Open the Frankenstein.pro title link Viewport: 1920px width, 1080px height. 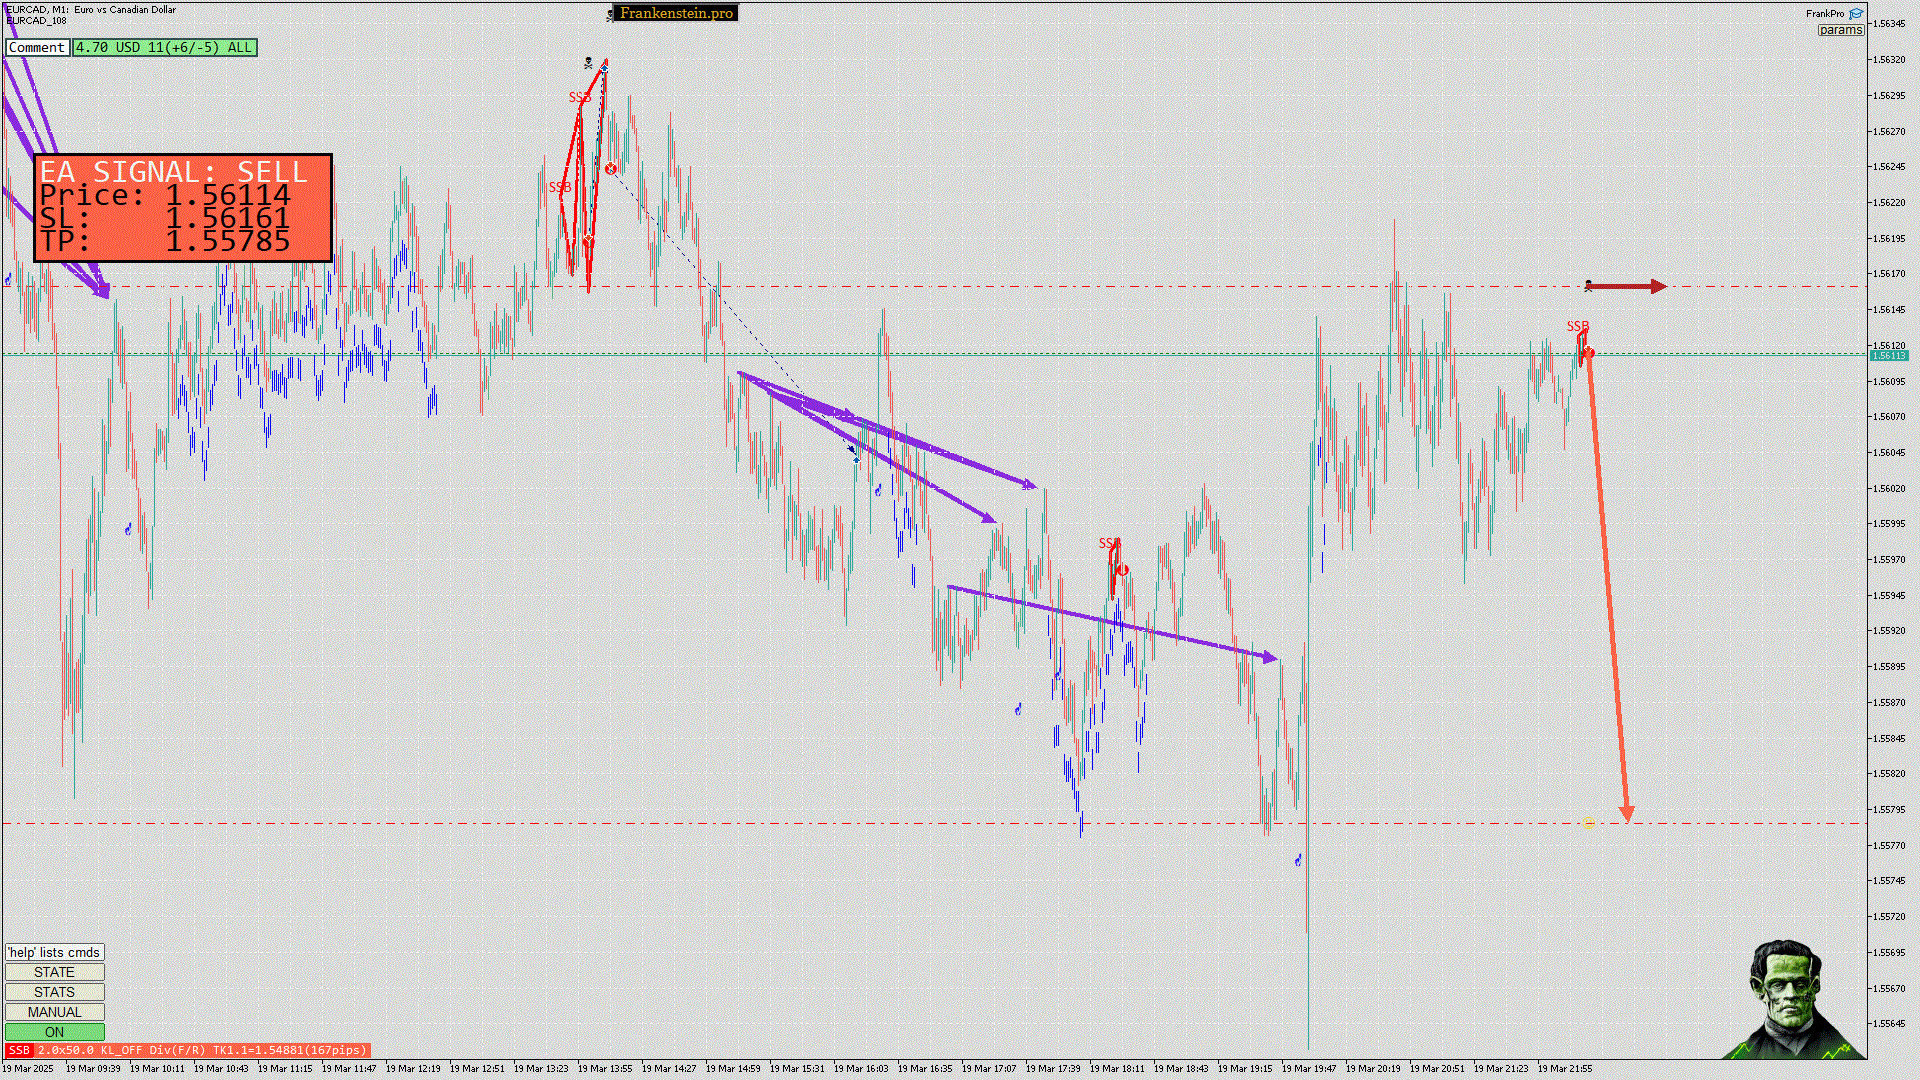[x=676, y=13]
